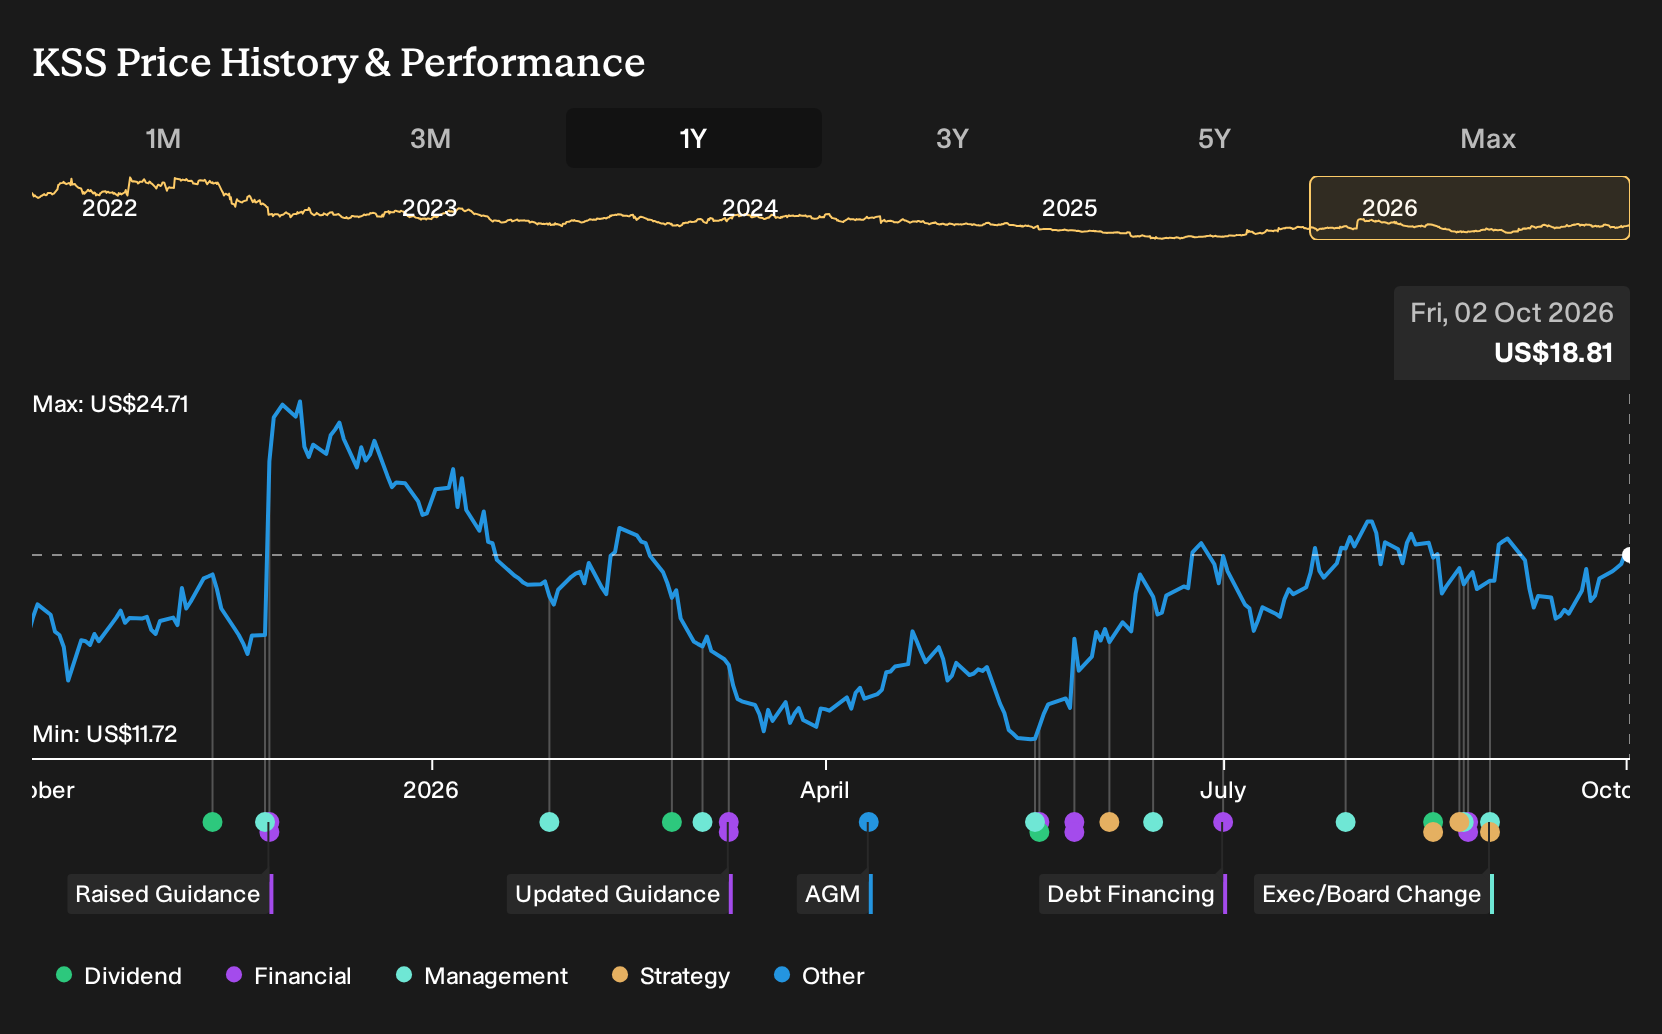1662x1034 pixels.
Task: Switch to the 1M time range
Action: click(x=163, y=138)
